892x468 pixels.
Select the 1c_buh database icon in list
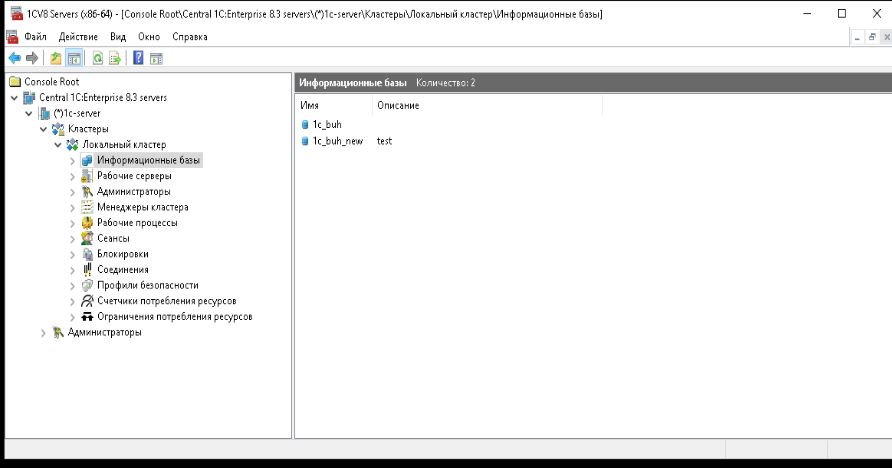coord(305,125)
